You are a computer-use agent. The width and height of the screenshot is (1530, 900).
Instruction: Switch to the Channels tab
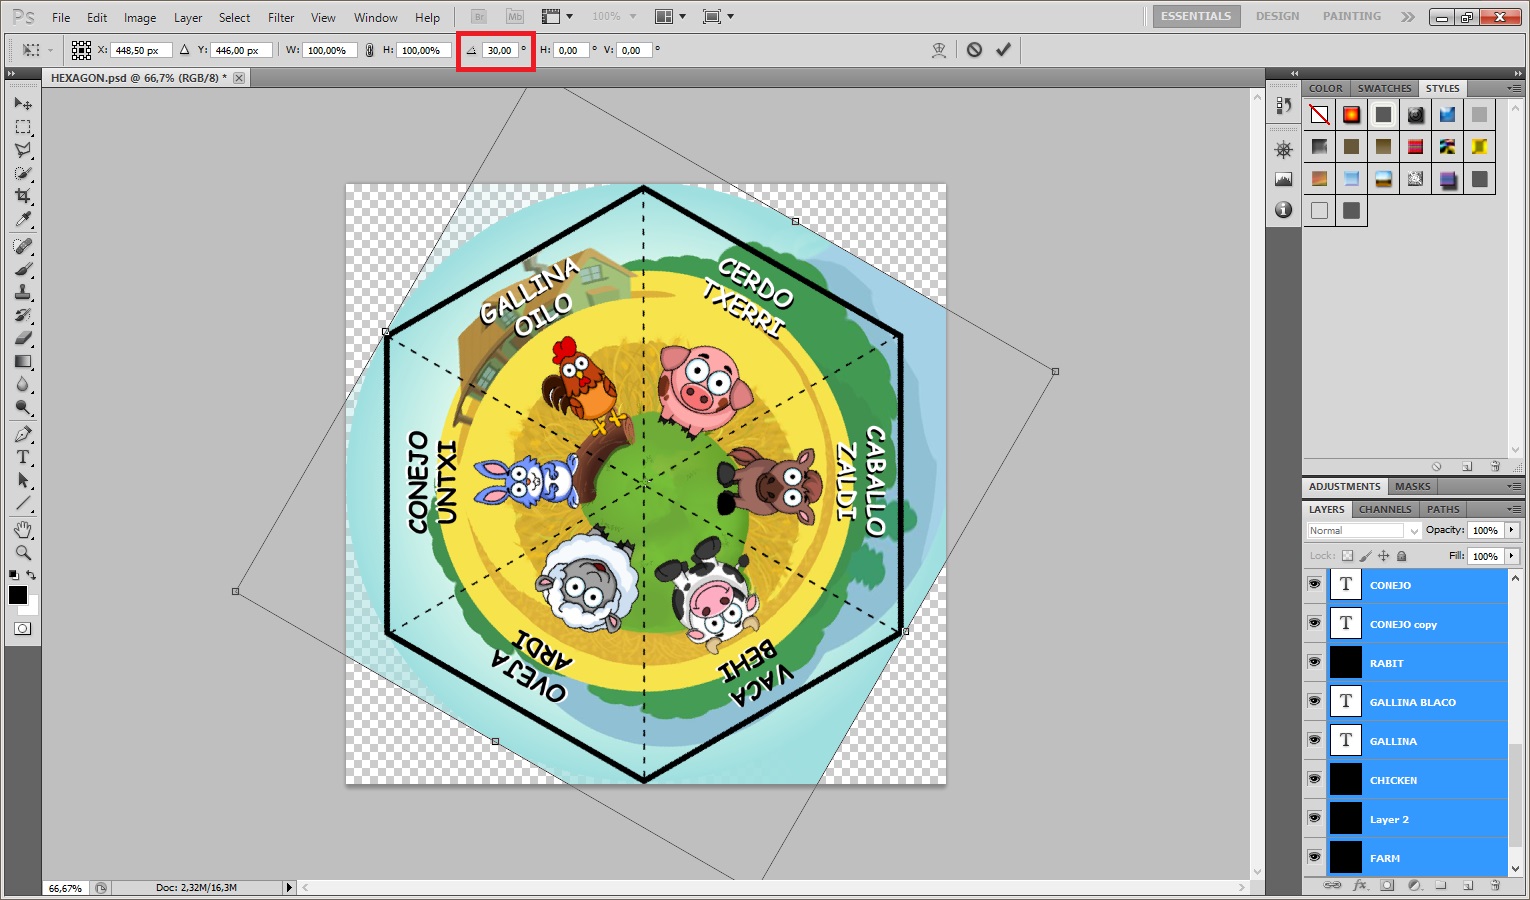(1385, 510)
